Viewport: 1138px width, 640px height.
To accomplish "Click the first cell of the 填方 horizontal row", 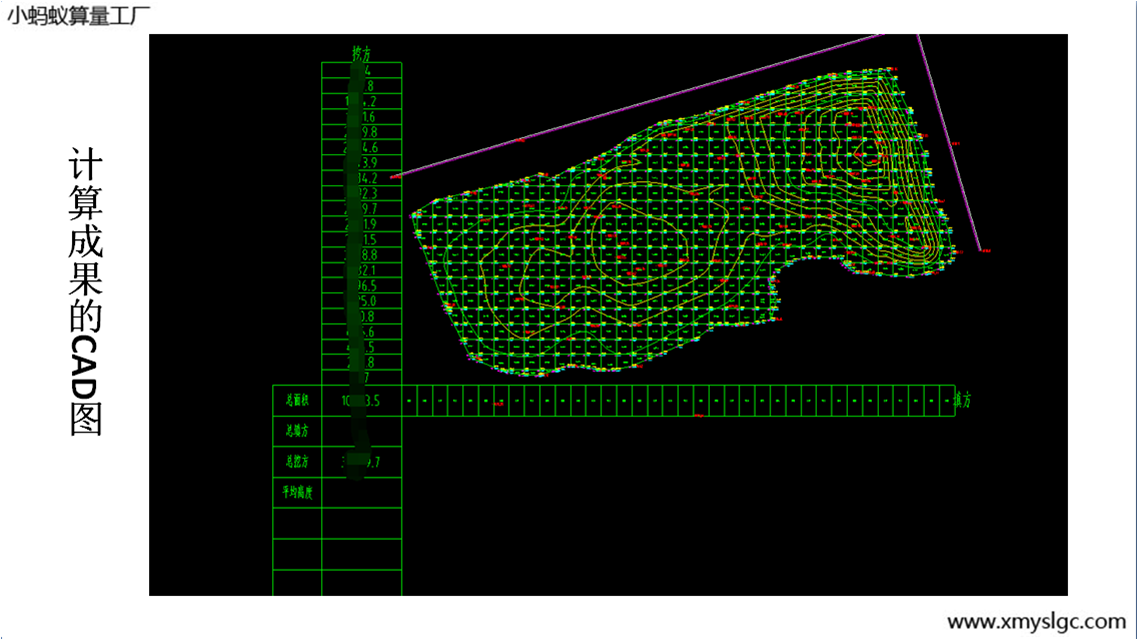I will coord(411,400).
